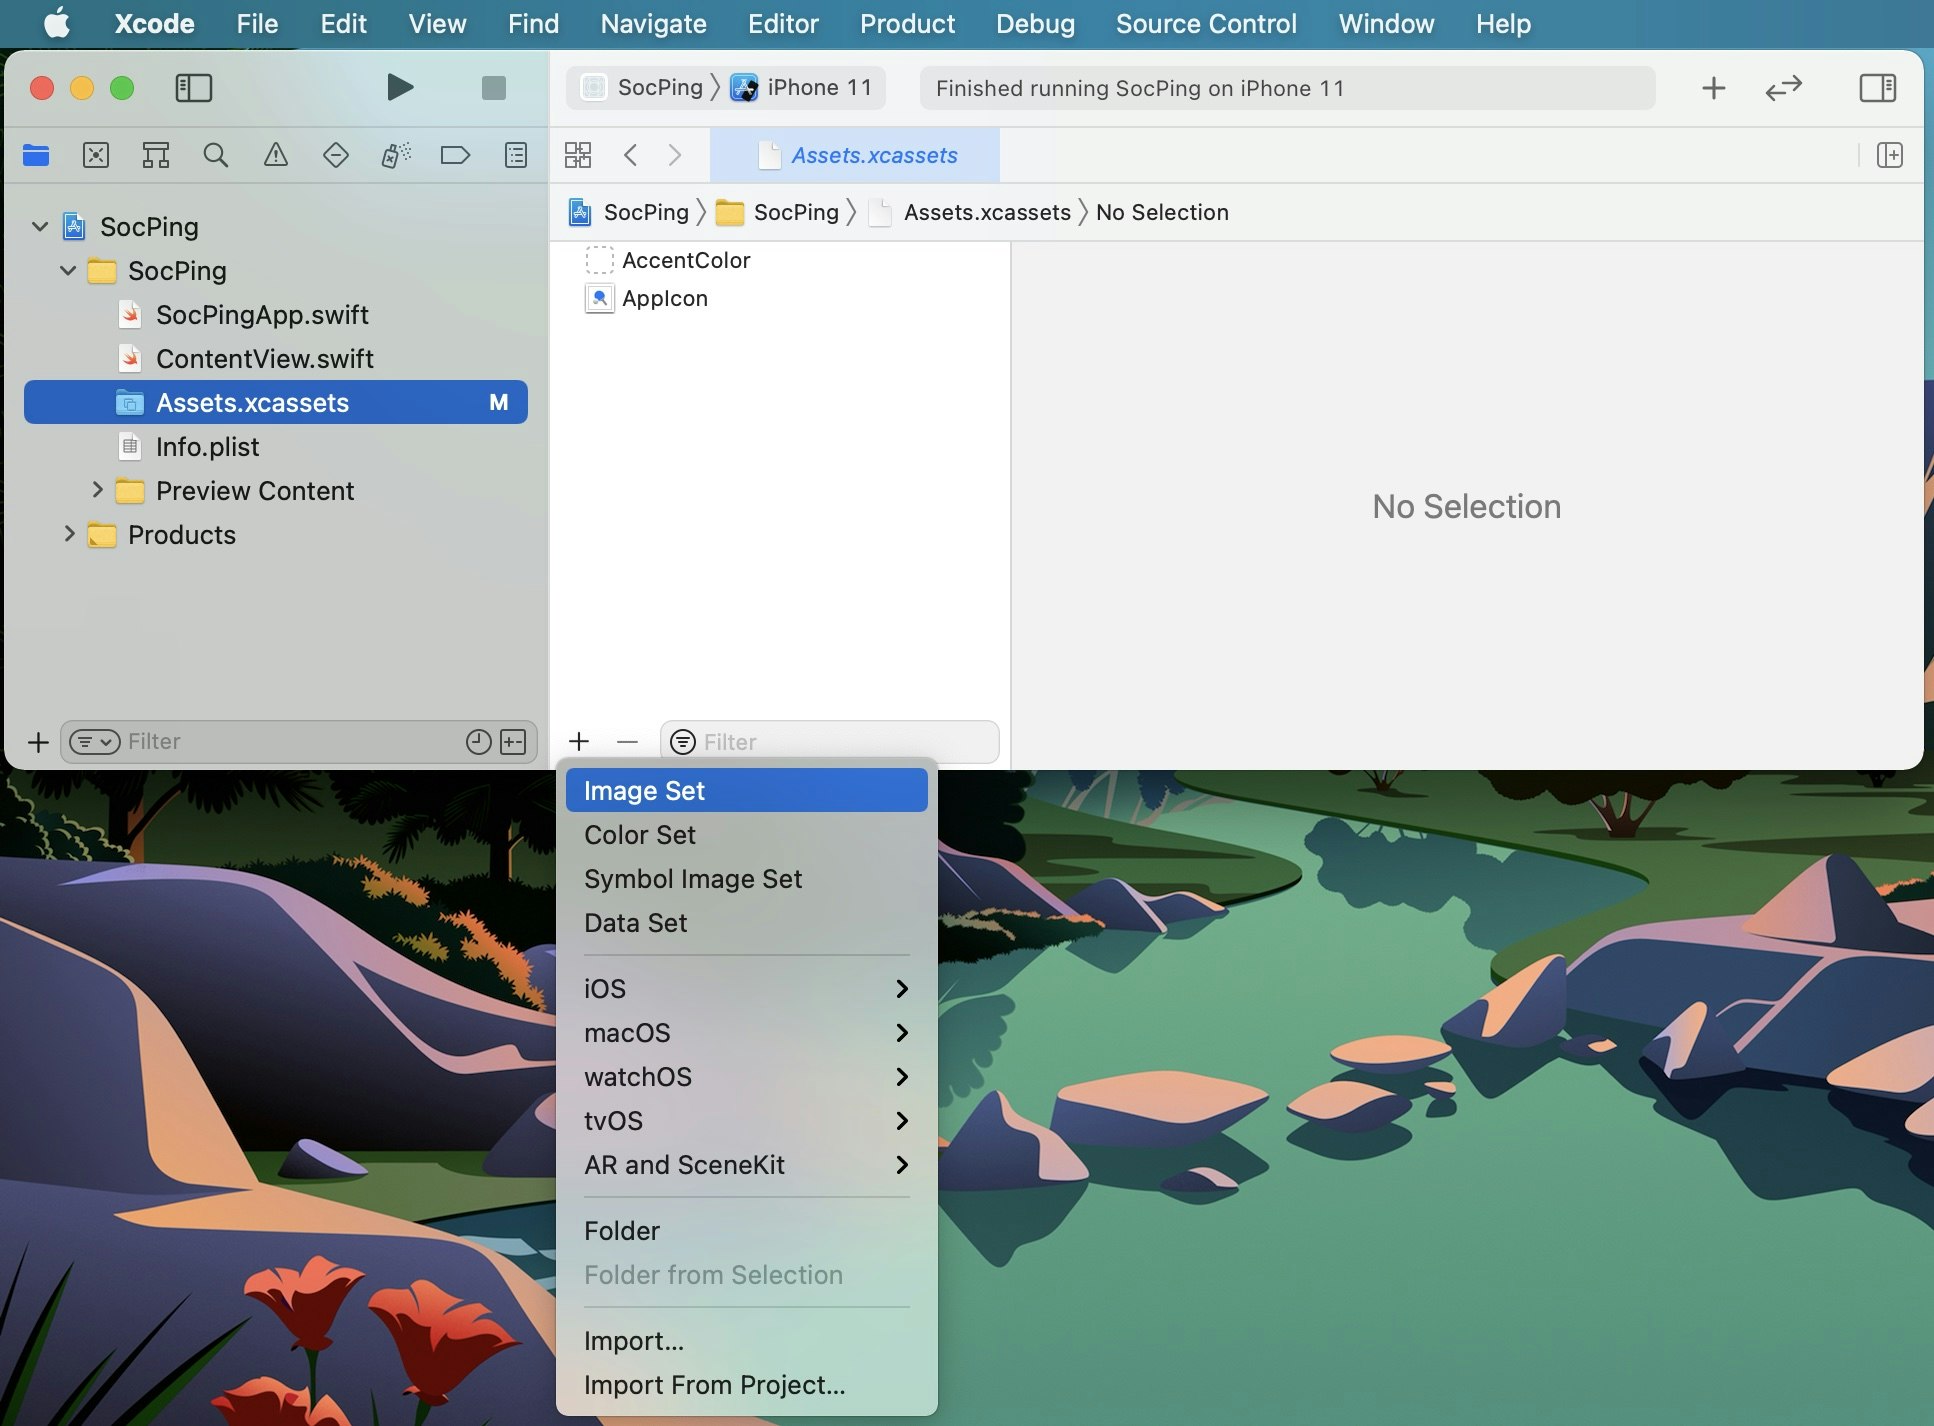Screen dimensions: 1934x1426
Task: Expand the iOS submenu
Action: tap(746, 988)
